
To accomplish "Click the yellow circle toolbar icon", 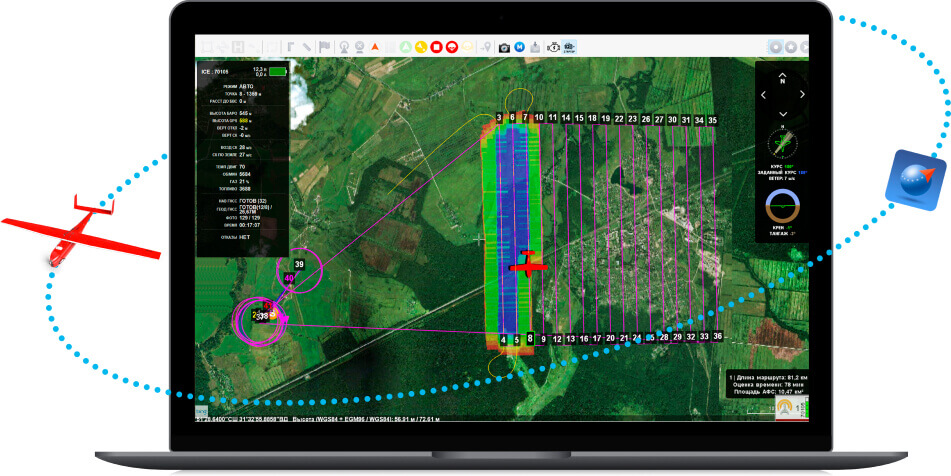I will pos(421,46).
